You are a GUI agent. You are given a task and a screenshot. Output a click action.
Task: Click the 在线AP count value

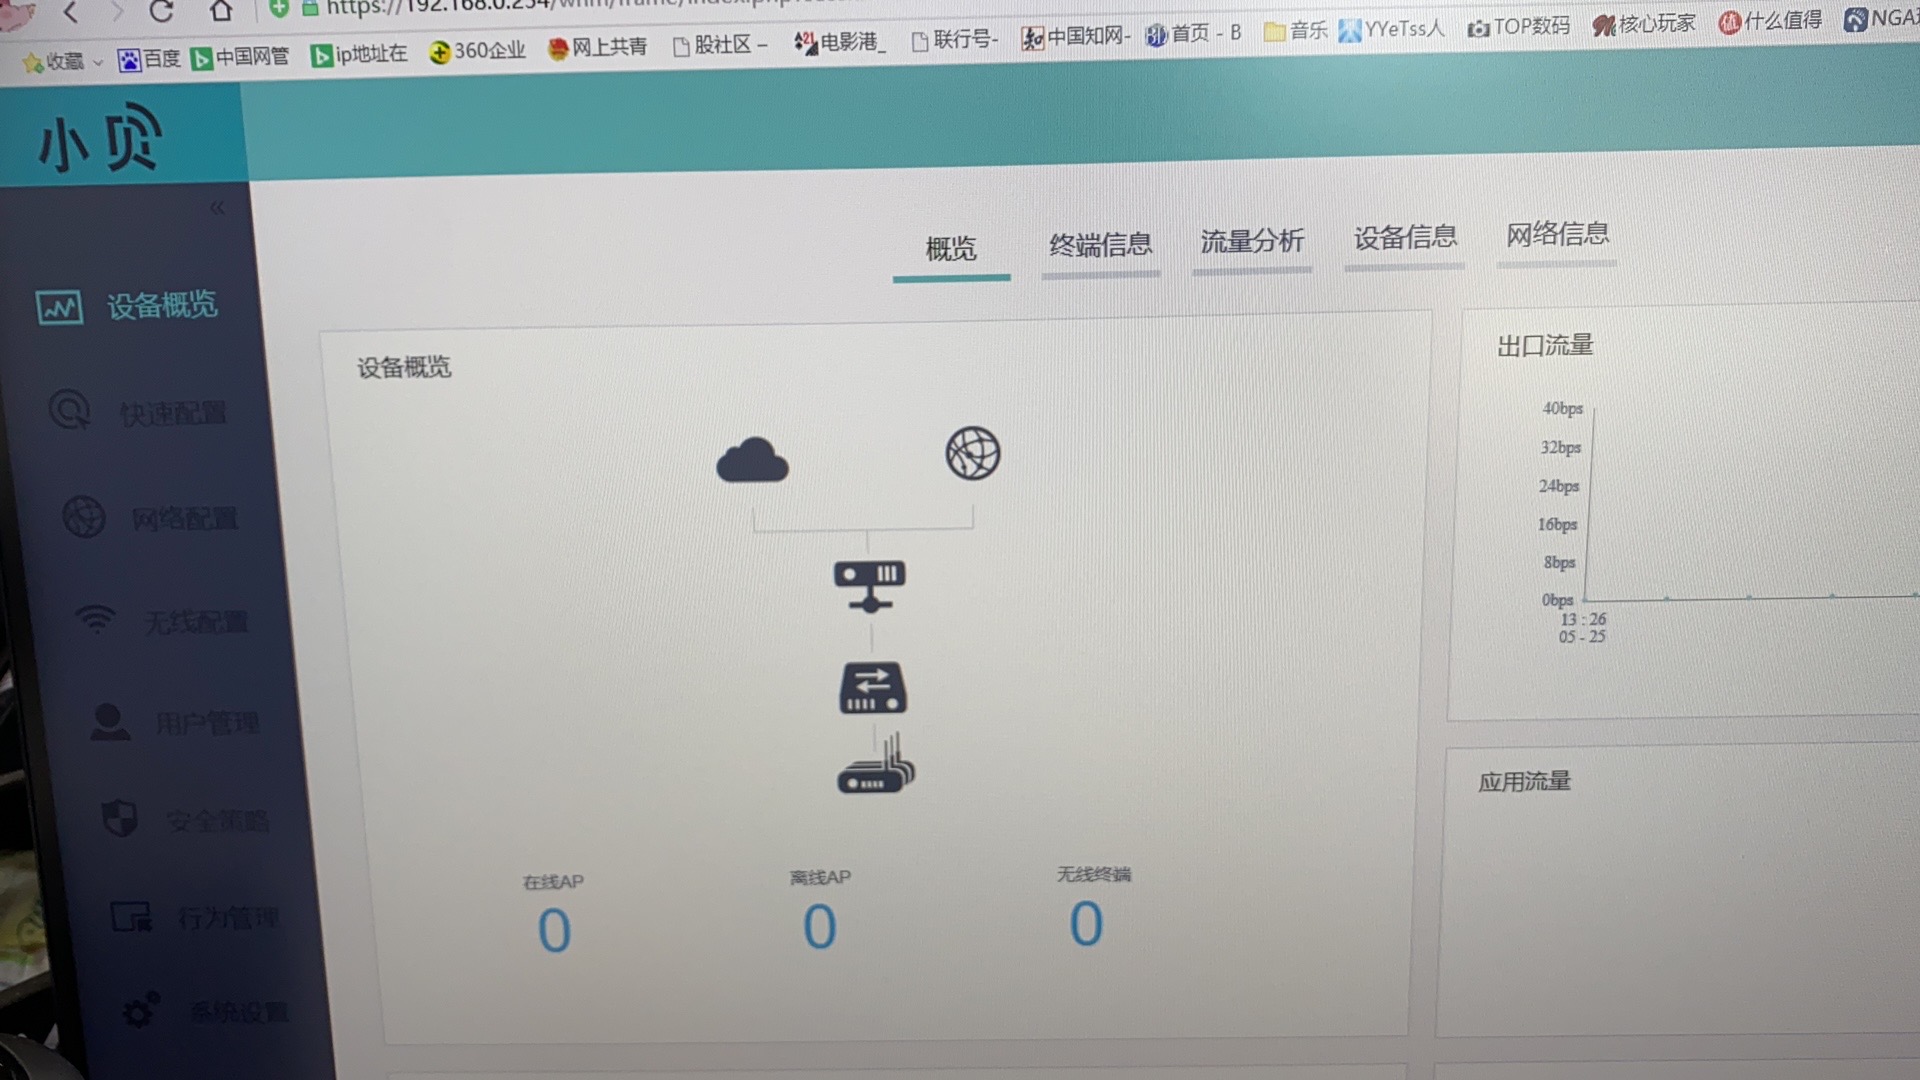554,931
